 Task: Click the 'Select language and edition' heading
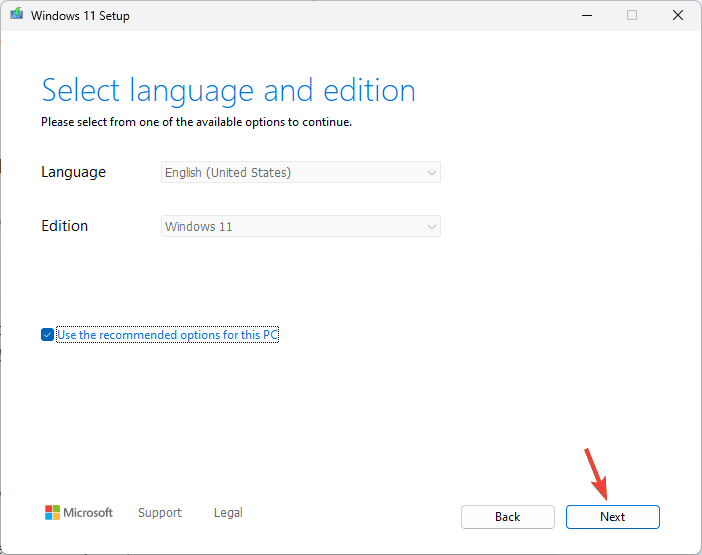tap(228, 91)
